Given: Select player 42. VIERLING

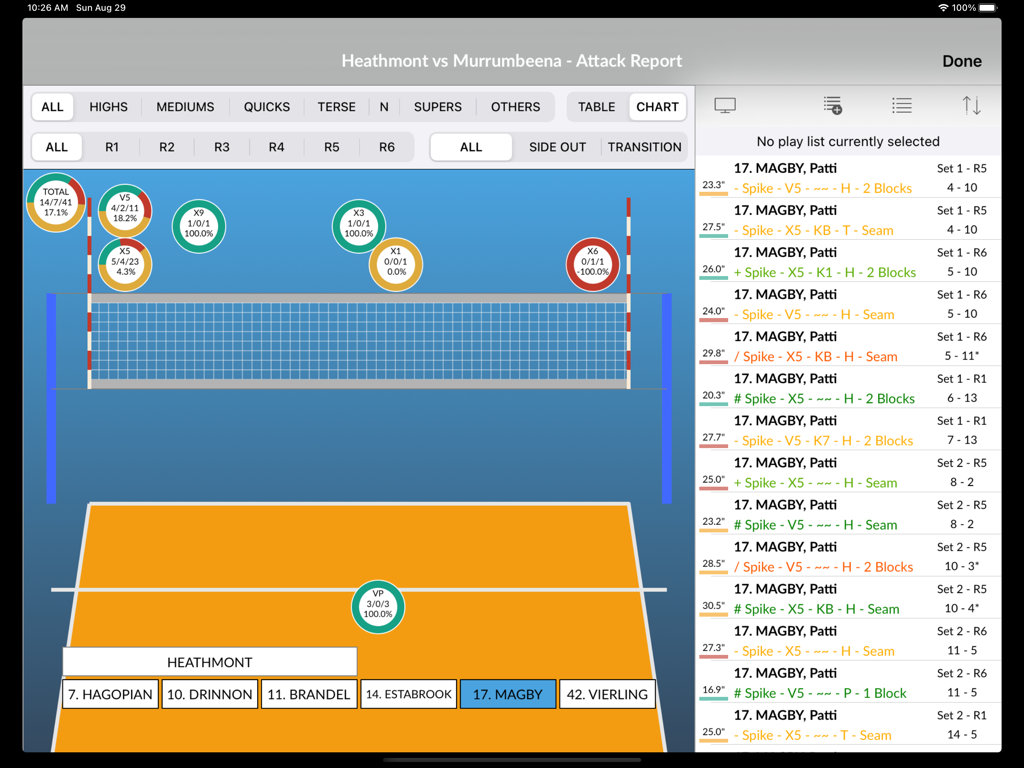Looking at the screenshot, I should tap(607, 693).
